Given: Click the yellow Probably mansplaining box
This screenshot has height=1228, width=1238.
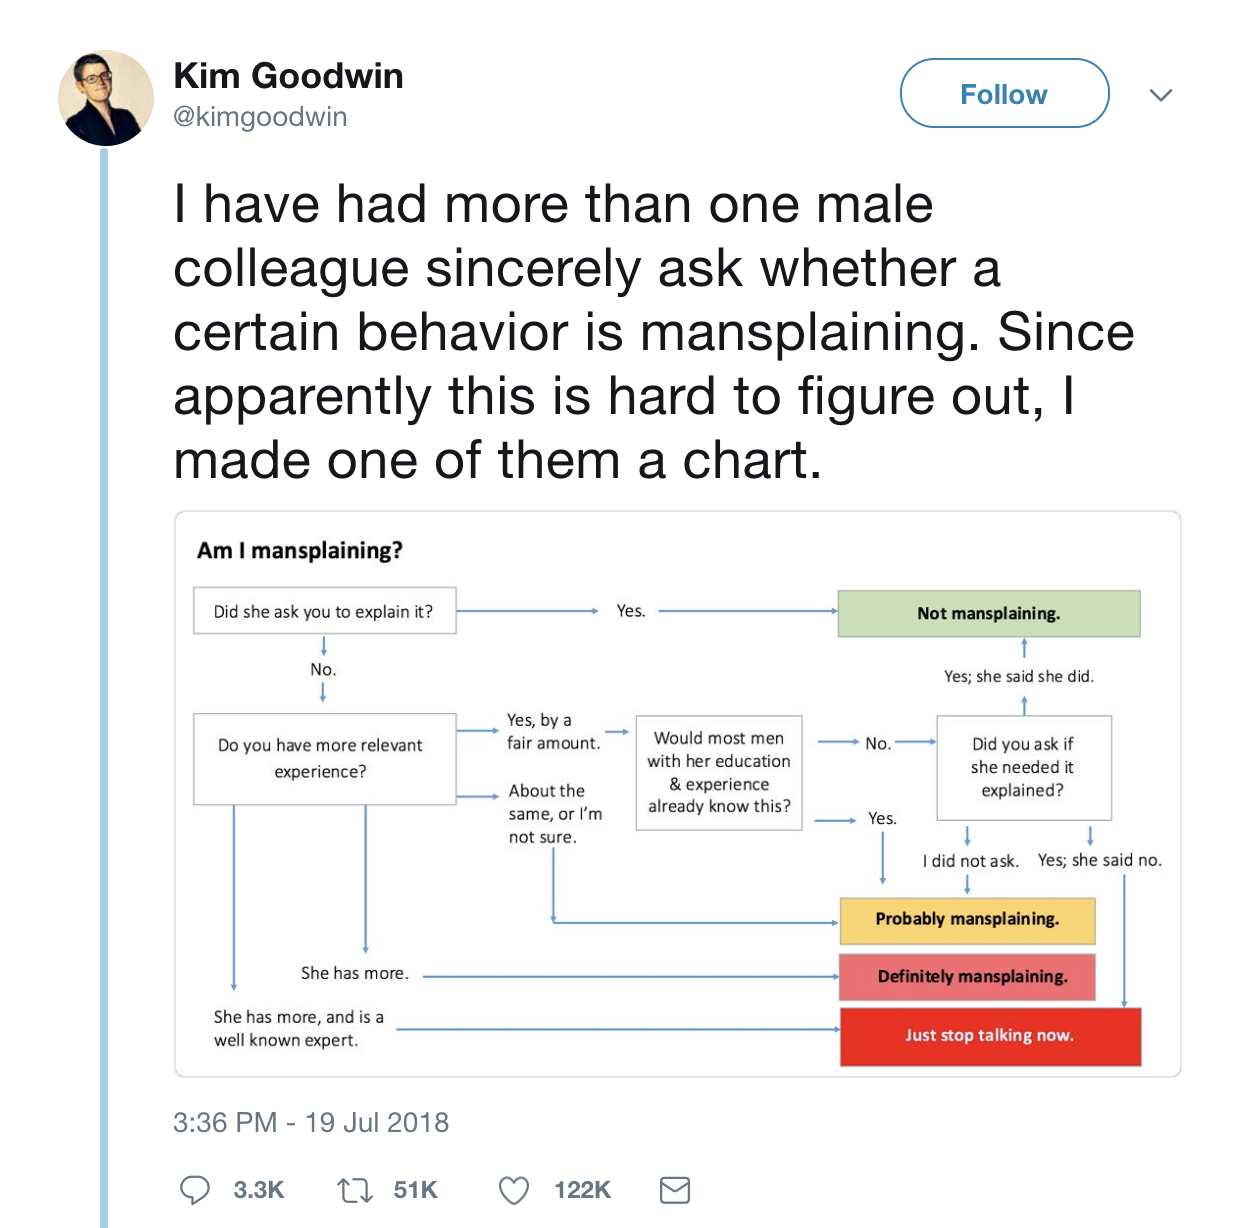Looking at the screenshot, I should (x=967, y=920).
